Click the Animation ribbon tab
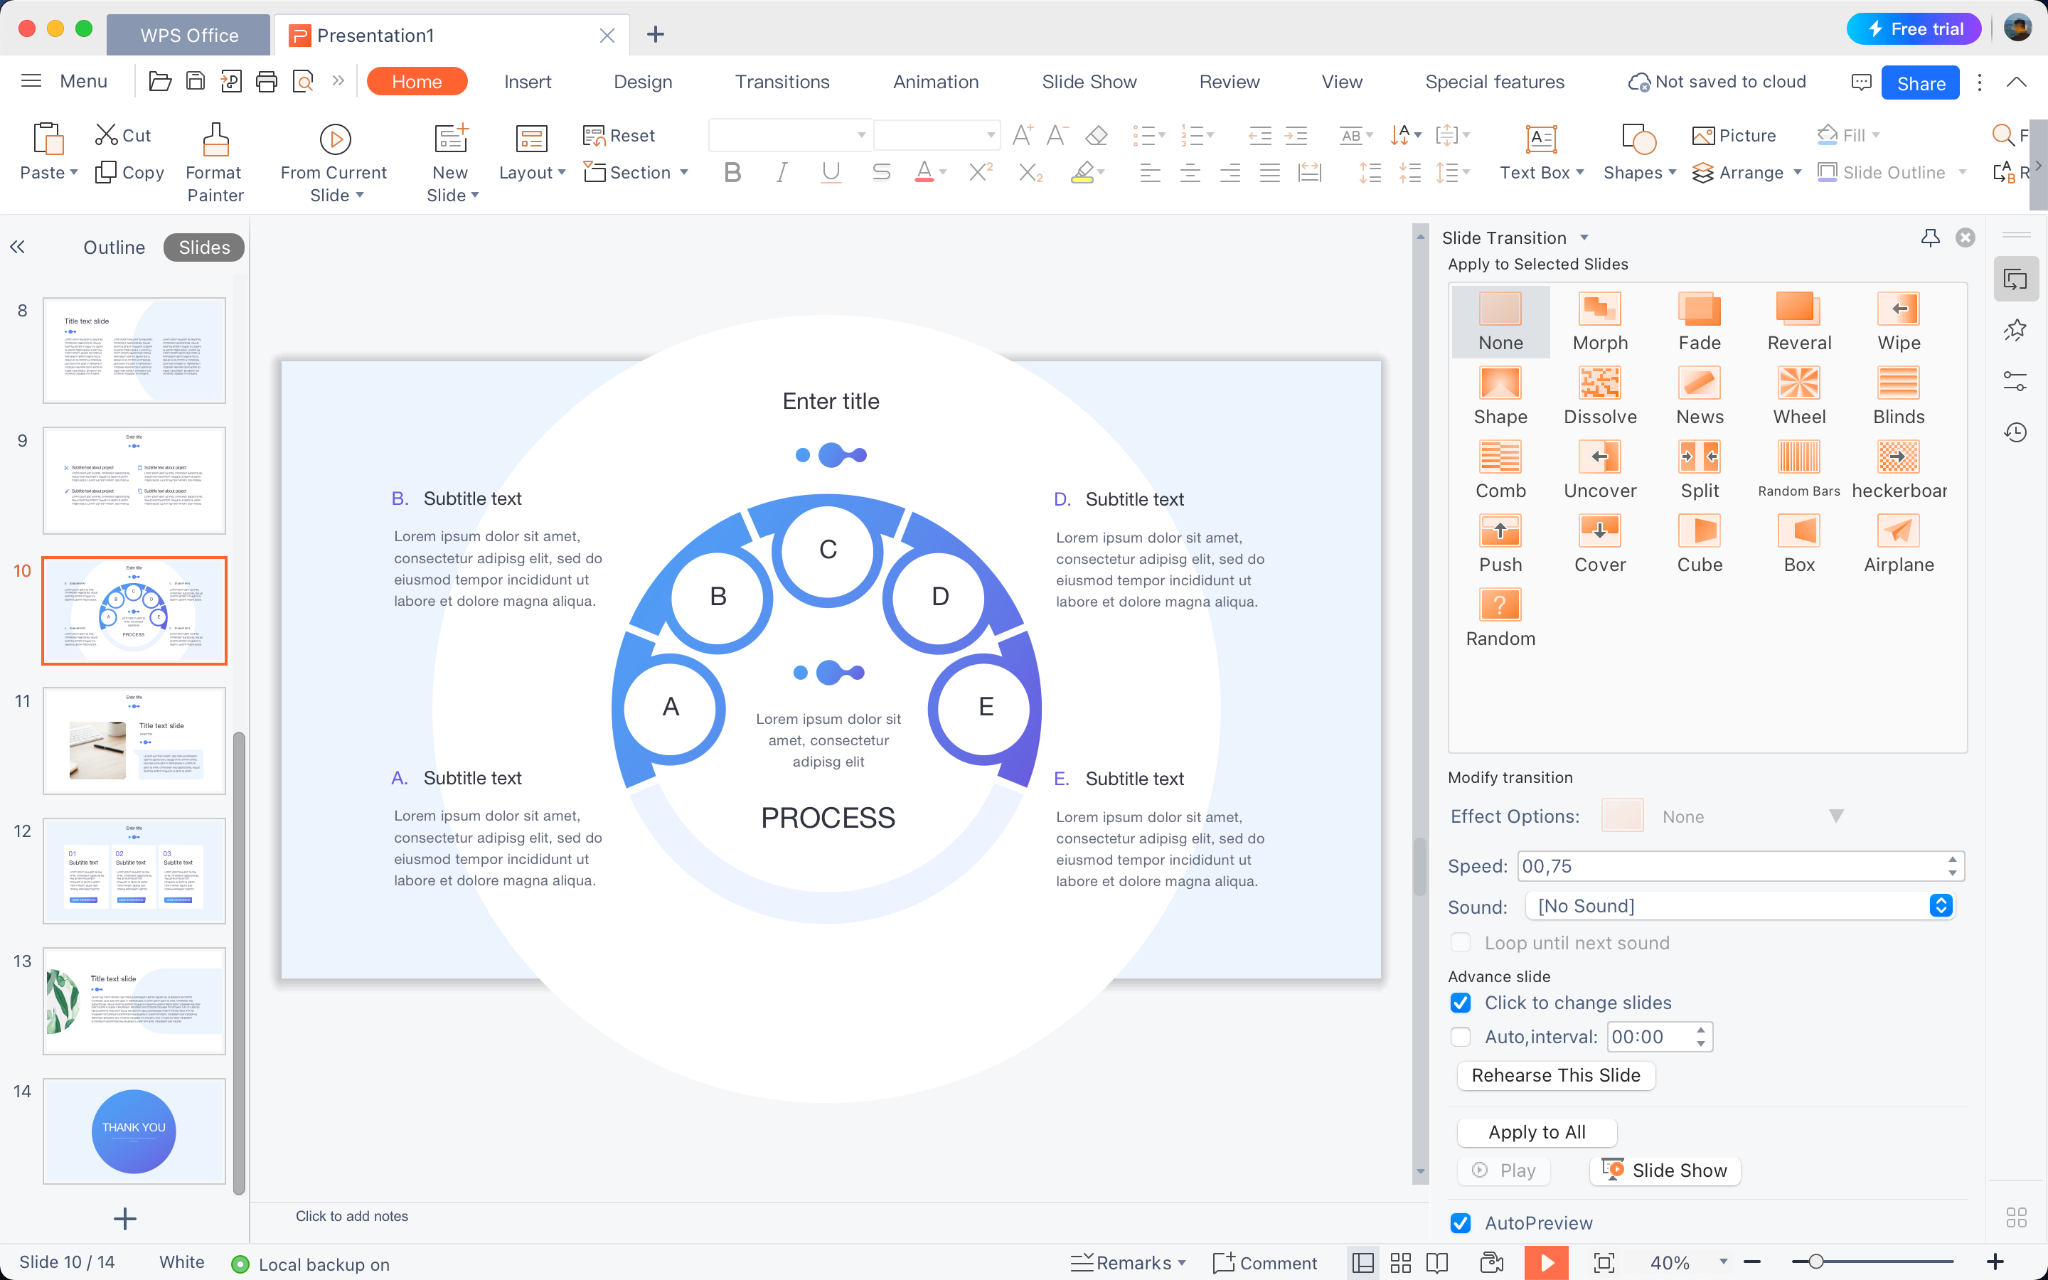 click(x=935, y=81)
